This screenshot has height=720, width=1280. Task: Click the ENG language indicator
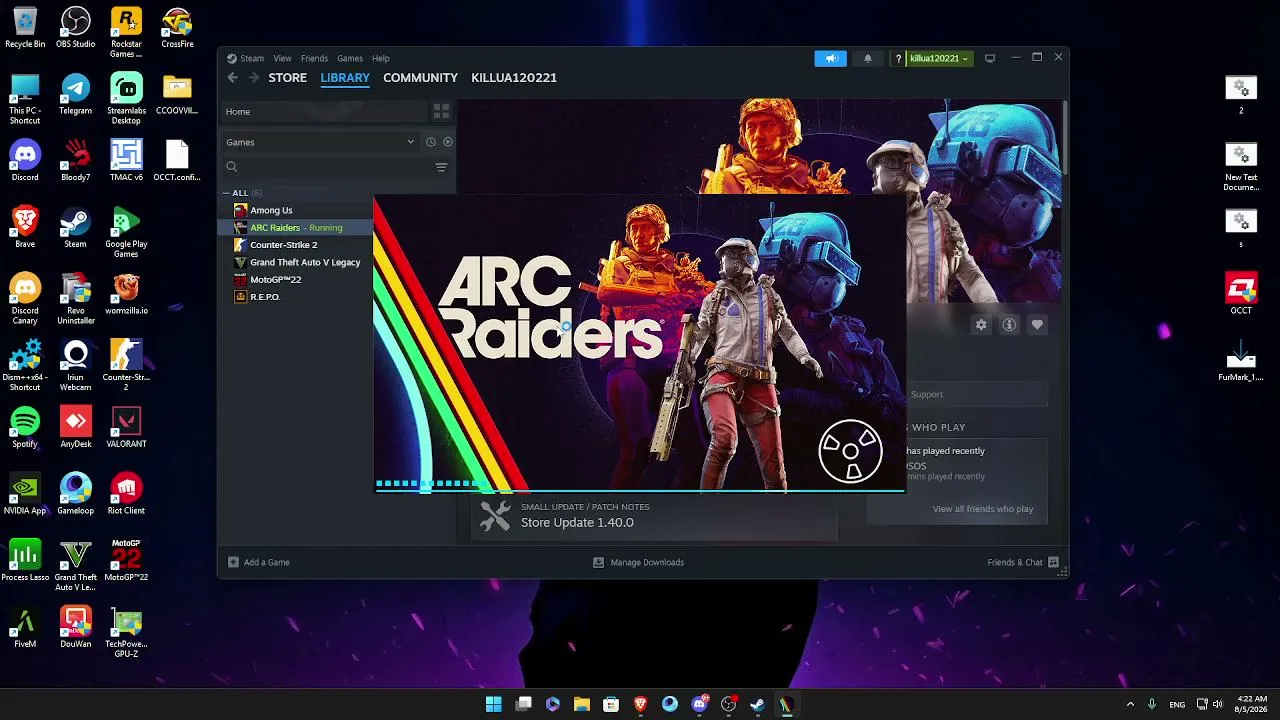coord(1177,704)
